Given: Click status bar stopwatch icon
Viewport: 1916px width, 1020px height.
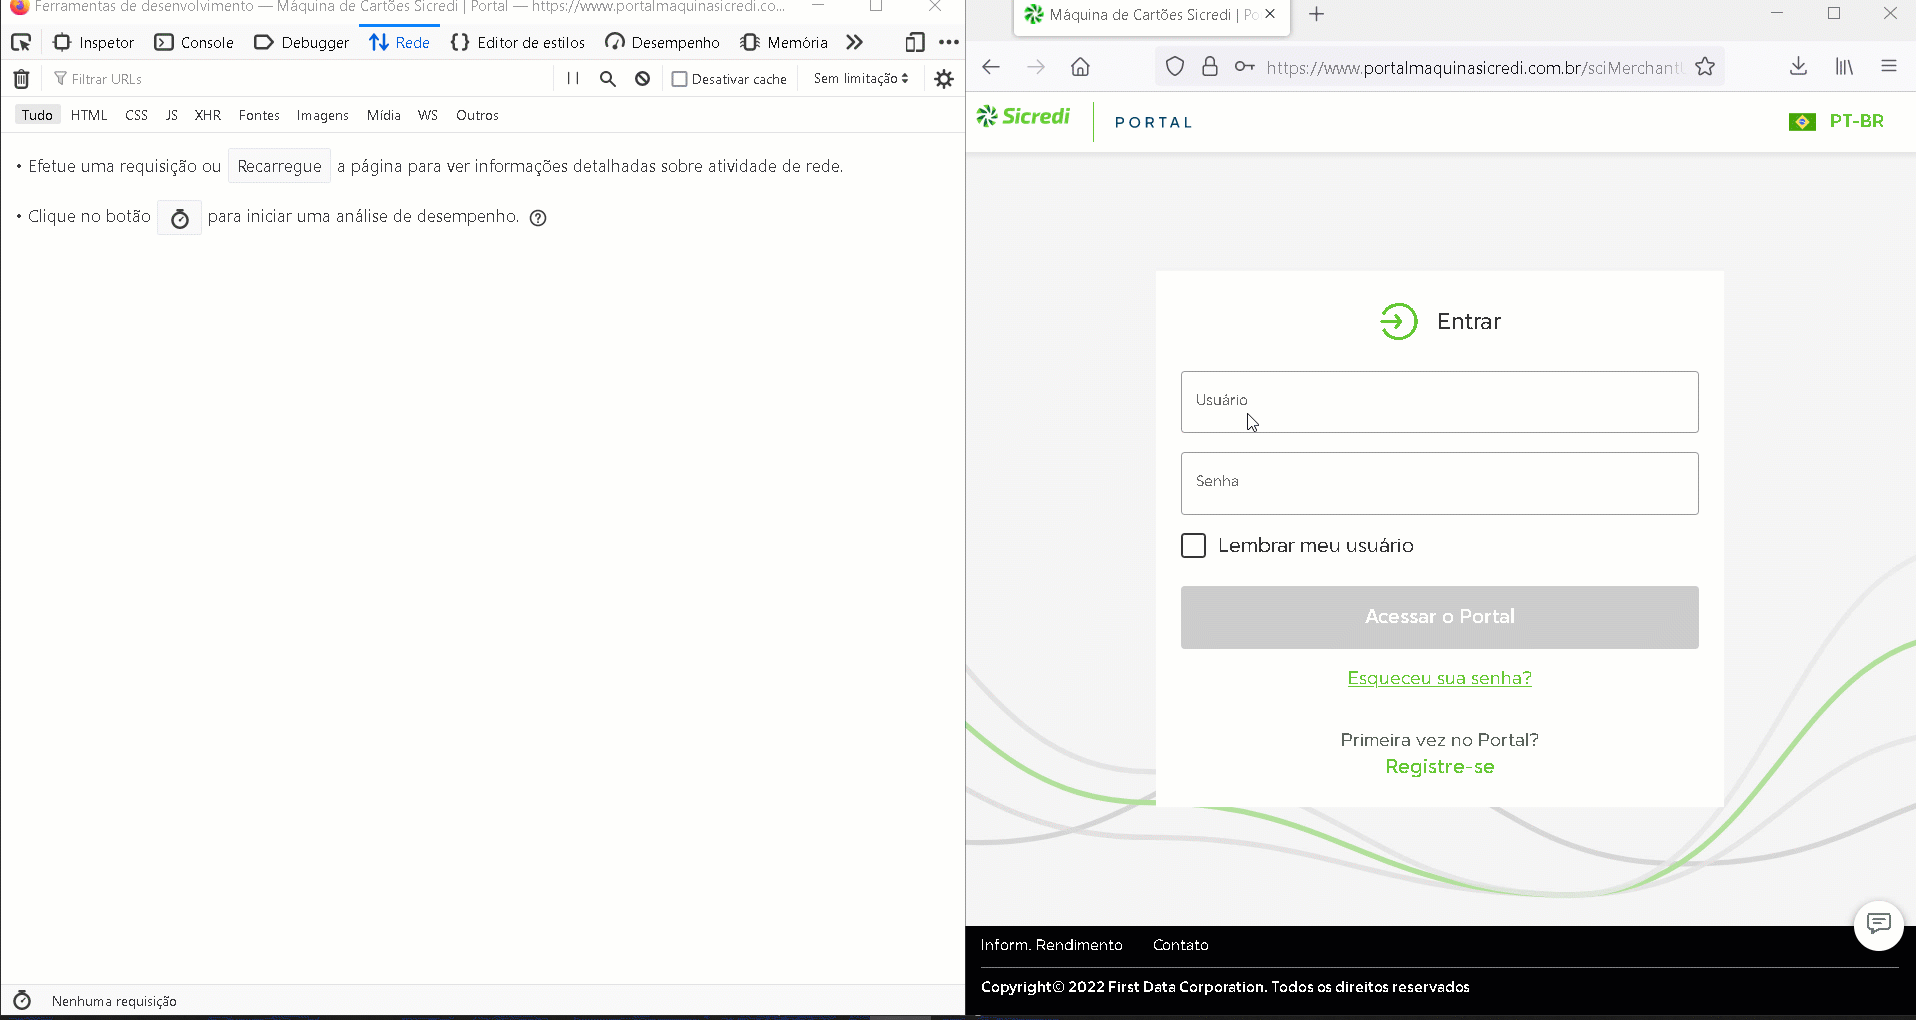Looking at the screenshot, I should 22,1001.
